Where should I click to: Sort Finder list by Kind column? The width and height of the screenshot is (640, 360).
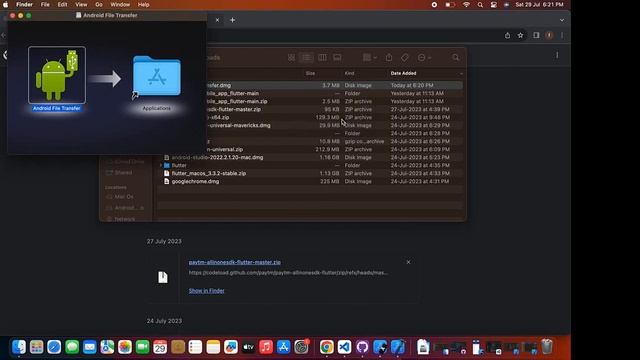coord(349,73)
